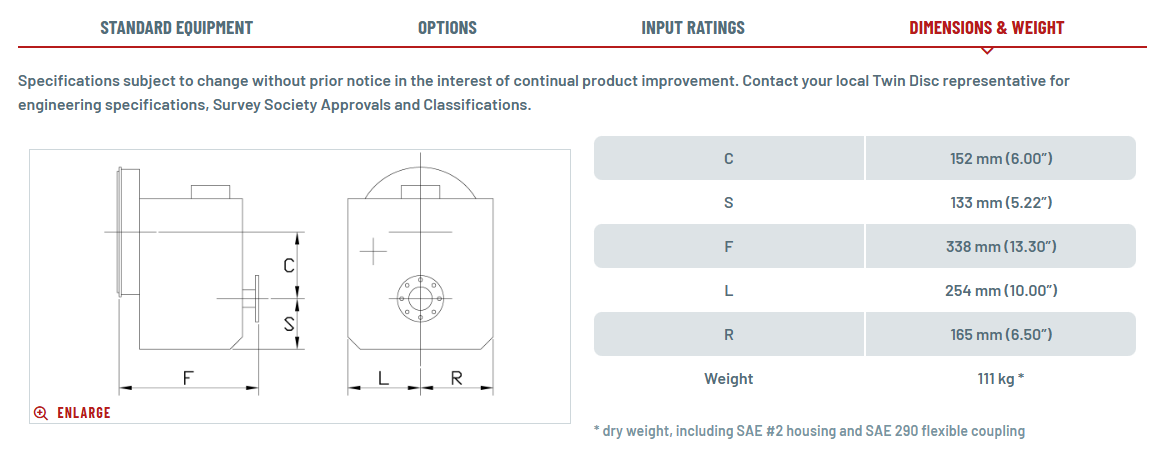
Task: Click the C label cell in the table
Action: click(x=728, y=158)
